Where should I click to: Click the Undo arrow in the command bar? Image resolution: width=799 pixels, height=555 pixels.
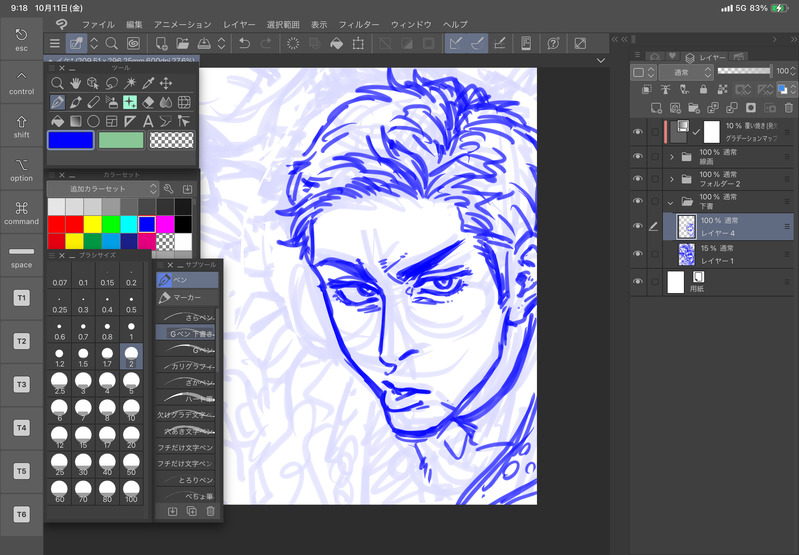point(245,43)
